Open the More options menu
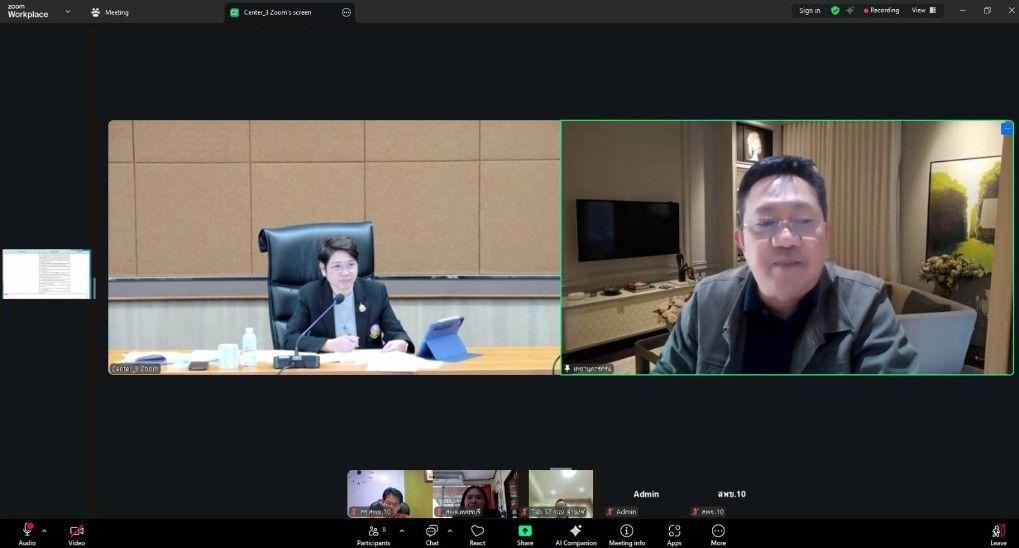 pos(718,532)
